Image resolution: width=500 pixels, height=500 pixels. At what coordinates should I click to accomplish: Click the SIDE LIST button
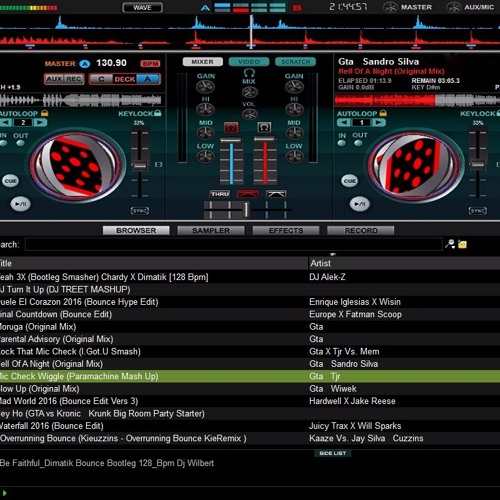(x=333, y=453)
